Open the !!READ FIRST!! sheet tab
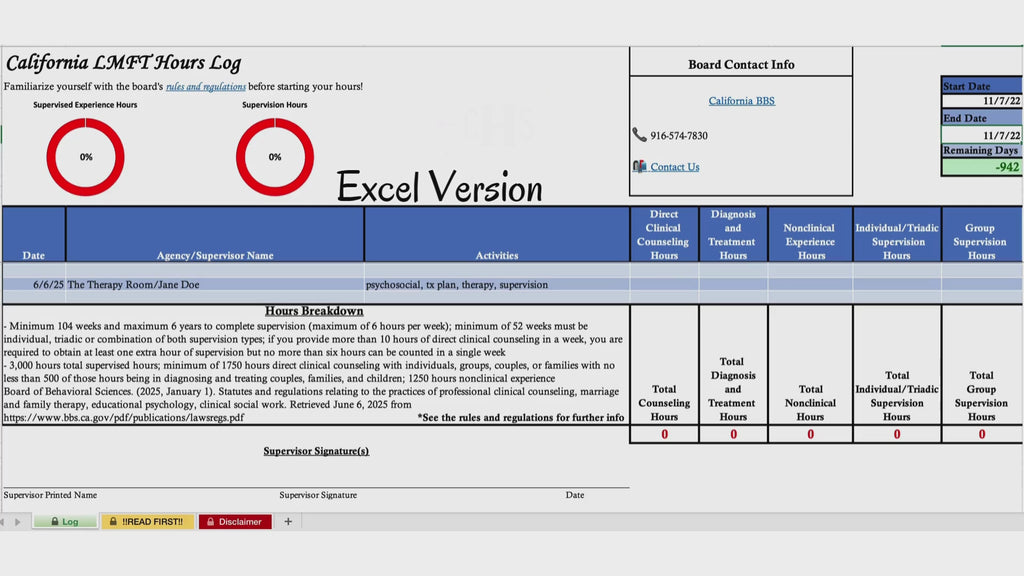 [148, 521]
